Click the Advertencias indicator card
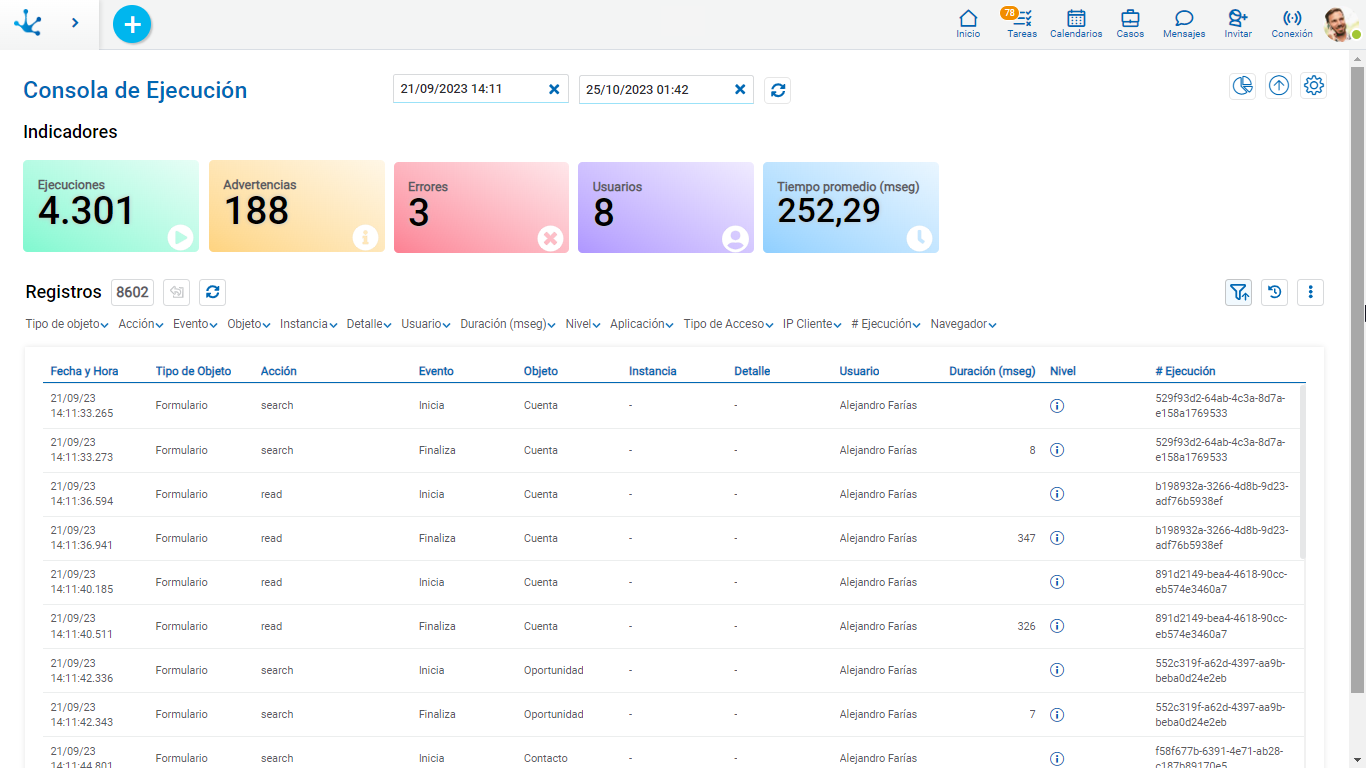 tap(297, 207)
